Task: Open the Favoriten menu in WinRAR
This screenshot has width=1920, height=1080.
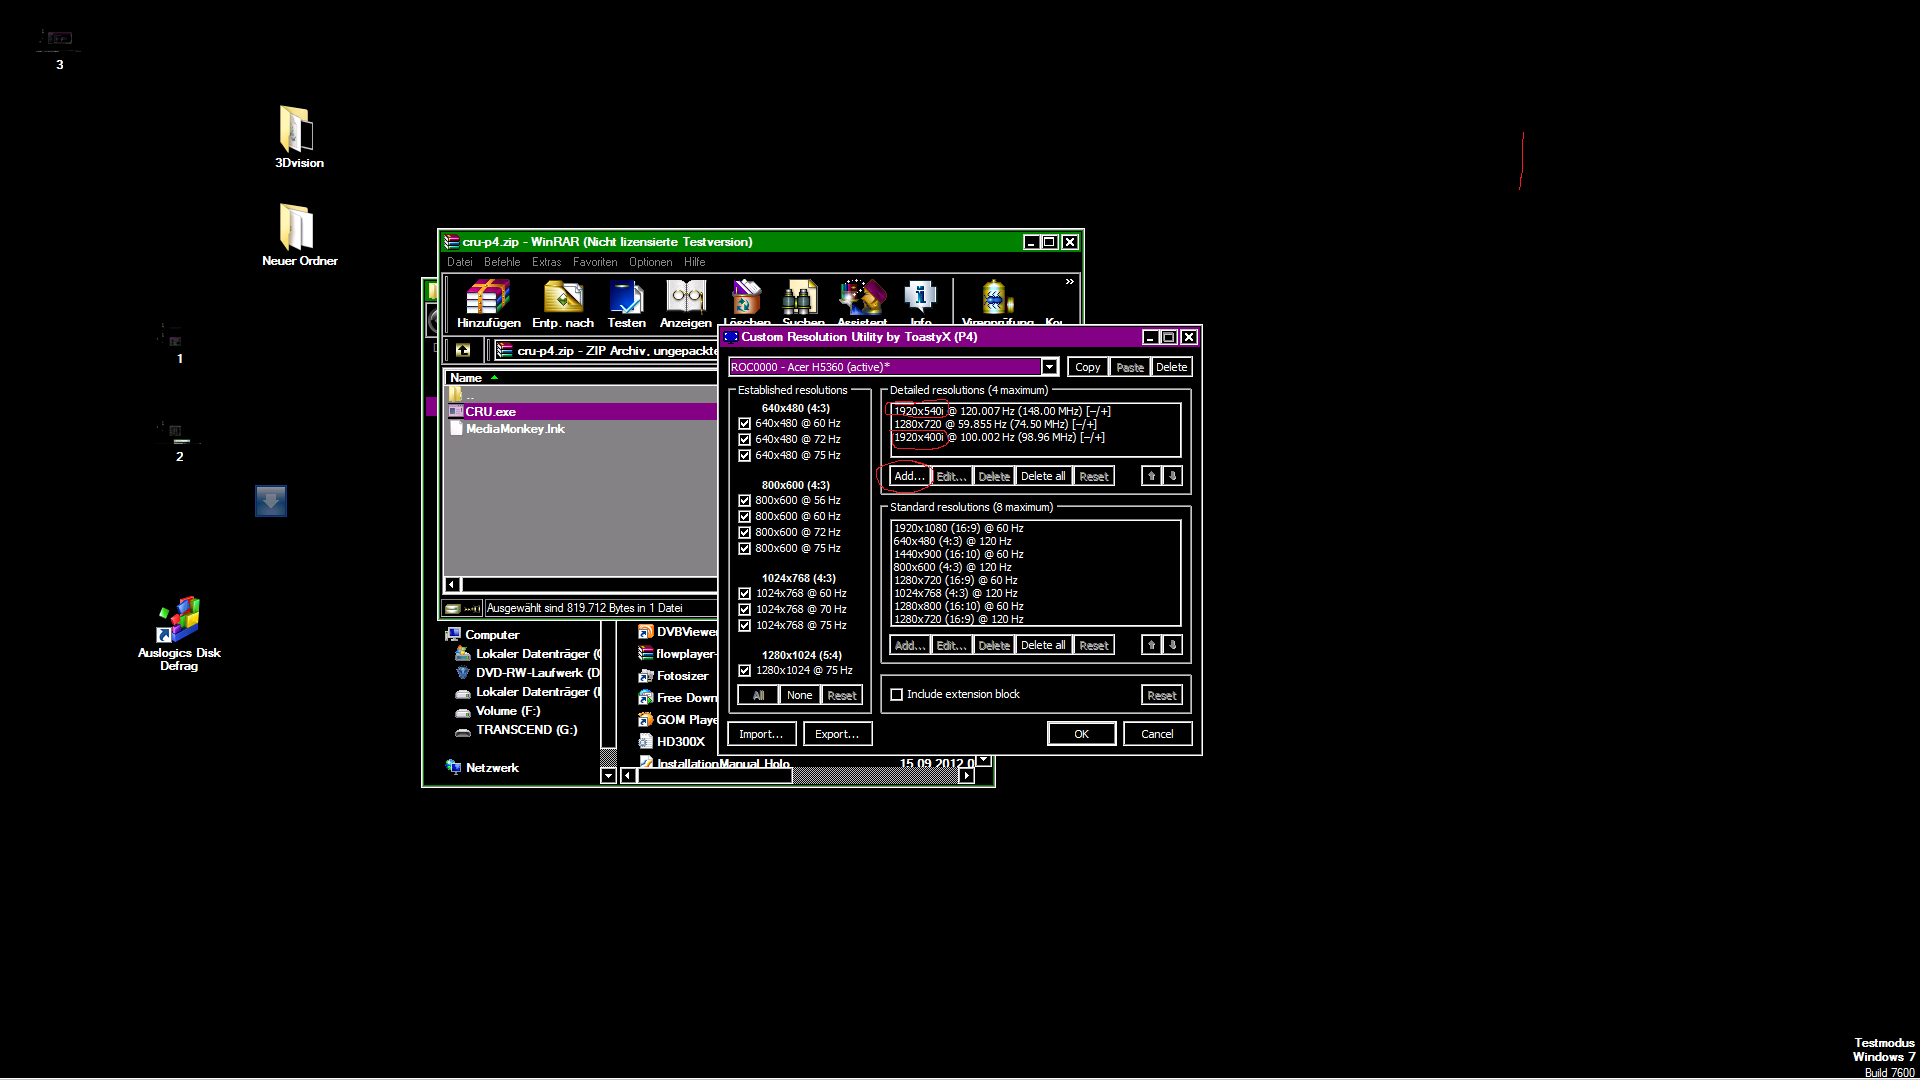Action: [595, 262]
